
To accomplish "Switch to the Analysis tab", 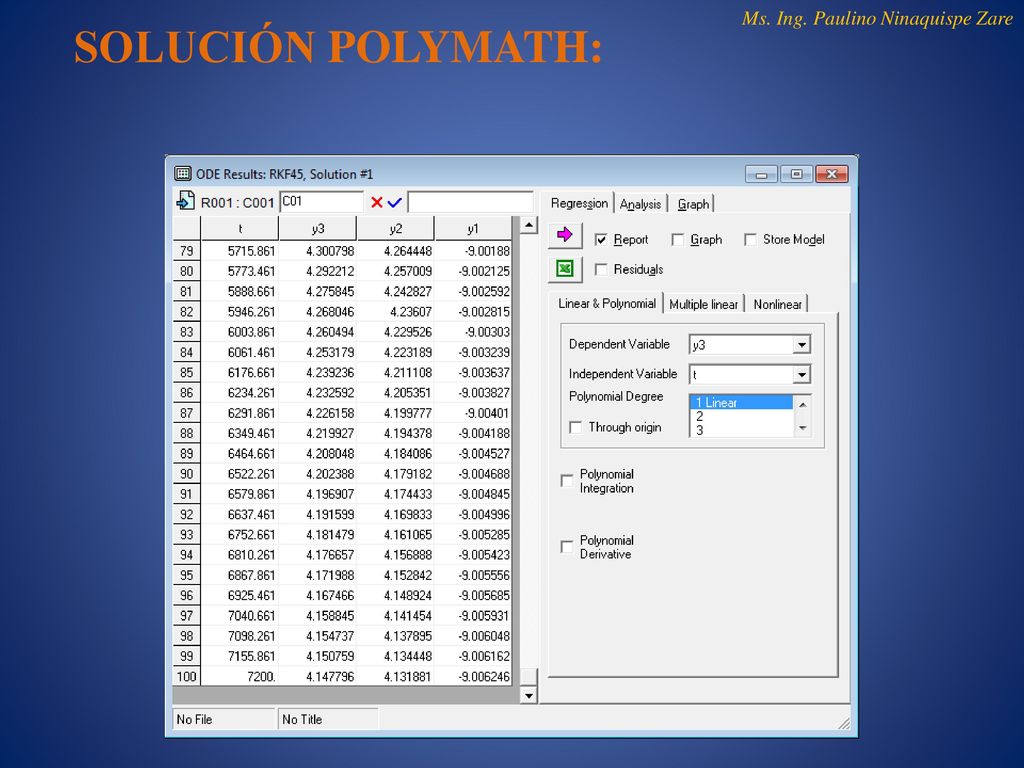I will [x=640, y=204].
